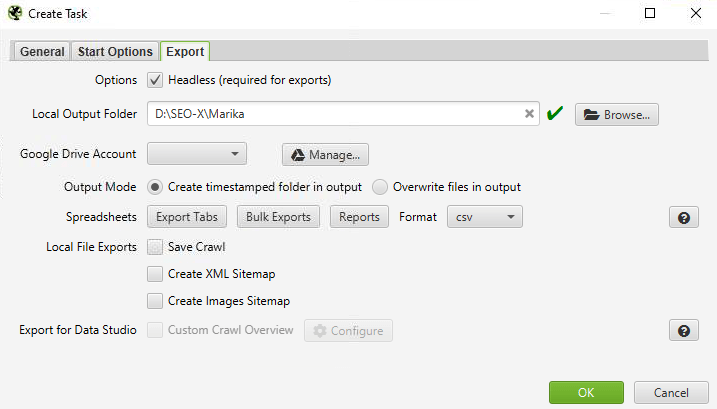Open help for Data Studio export

pos(683,331)
